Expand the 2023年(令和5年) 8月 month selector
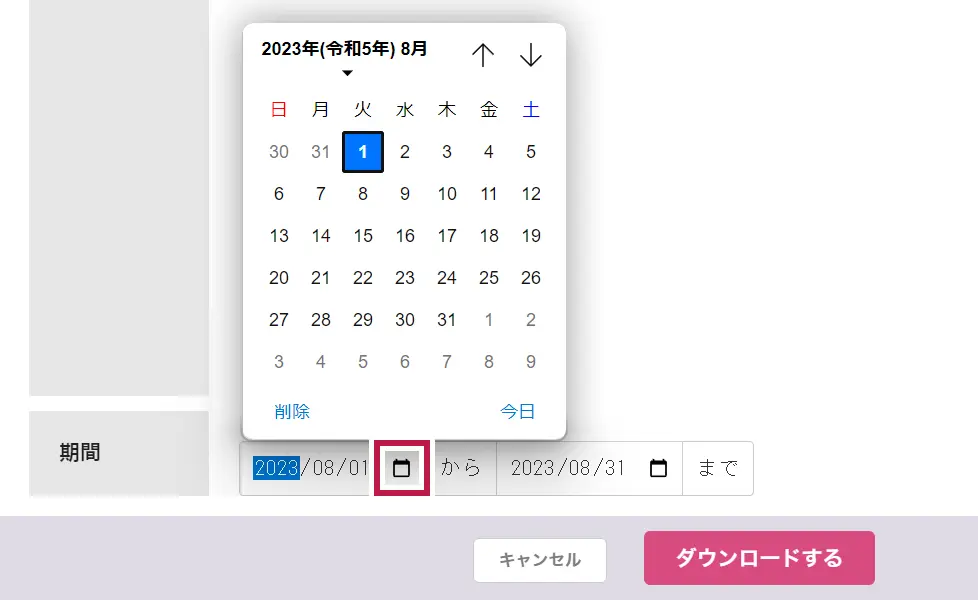 (344, 56)
